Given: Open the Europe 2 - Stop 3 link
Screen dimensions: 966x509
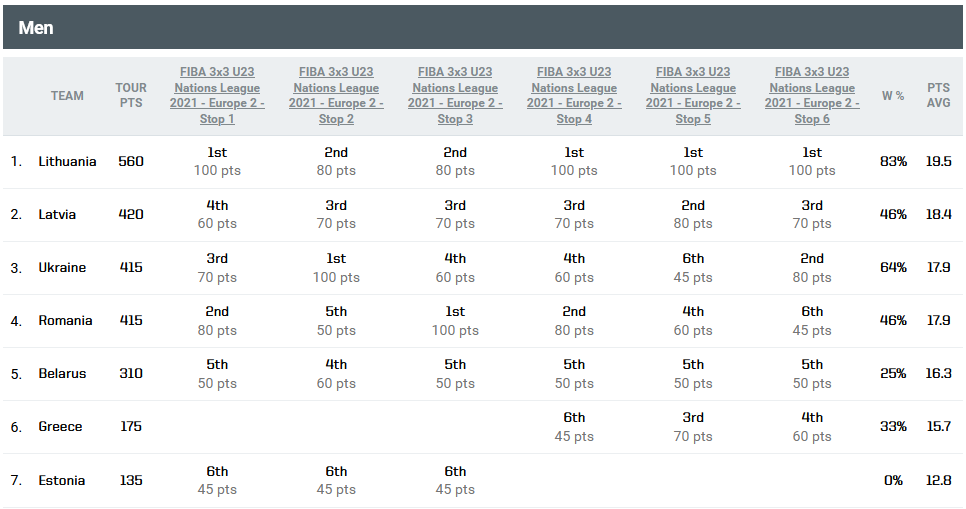Looking at the screenshot, I should [455, 96].
